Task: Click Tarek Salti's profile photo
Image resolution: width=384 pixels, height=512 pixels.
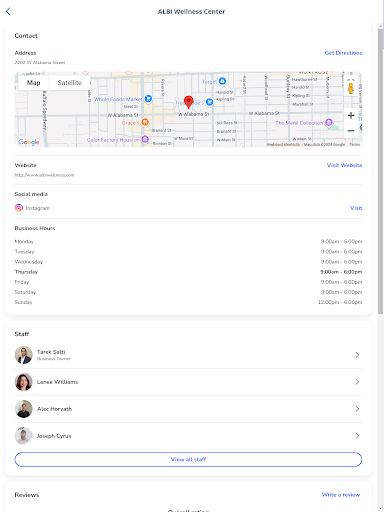Action: pos(24,355)
